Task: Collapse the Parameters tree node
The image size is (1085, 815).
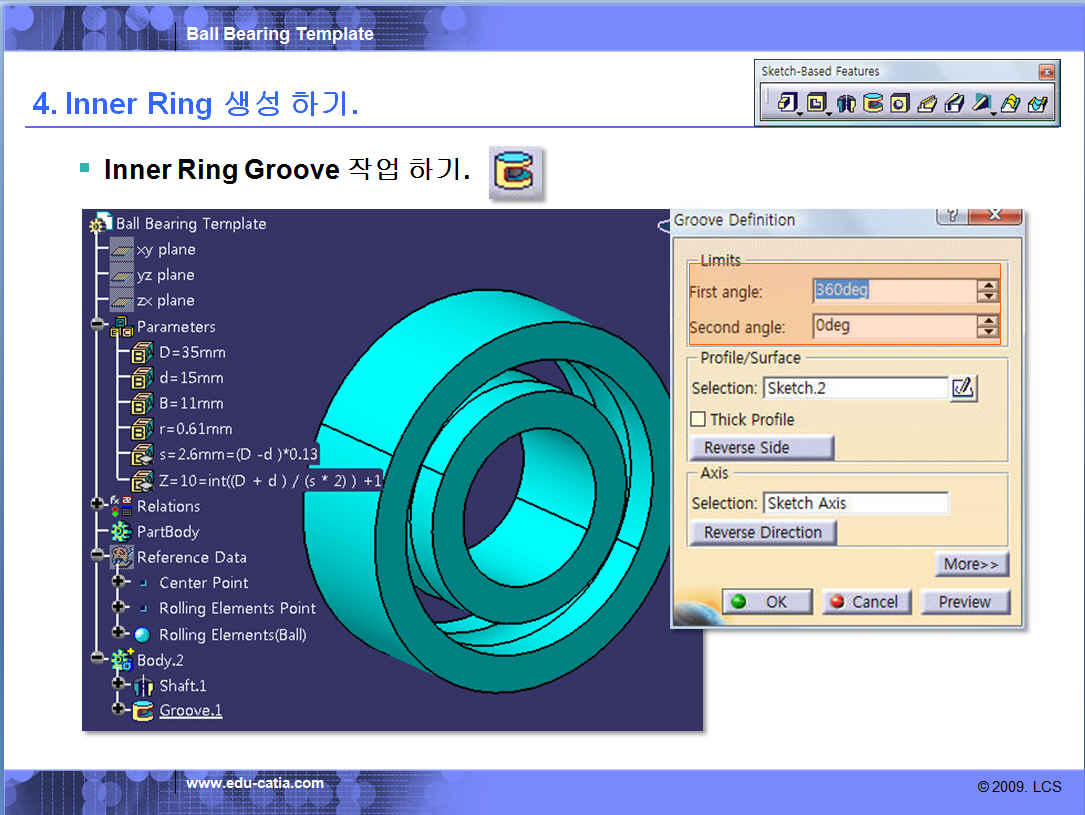Action: (98, 326)
